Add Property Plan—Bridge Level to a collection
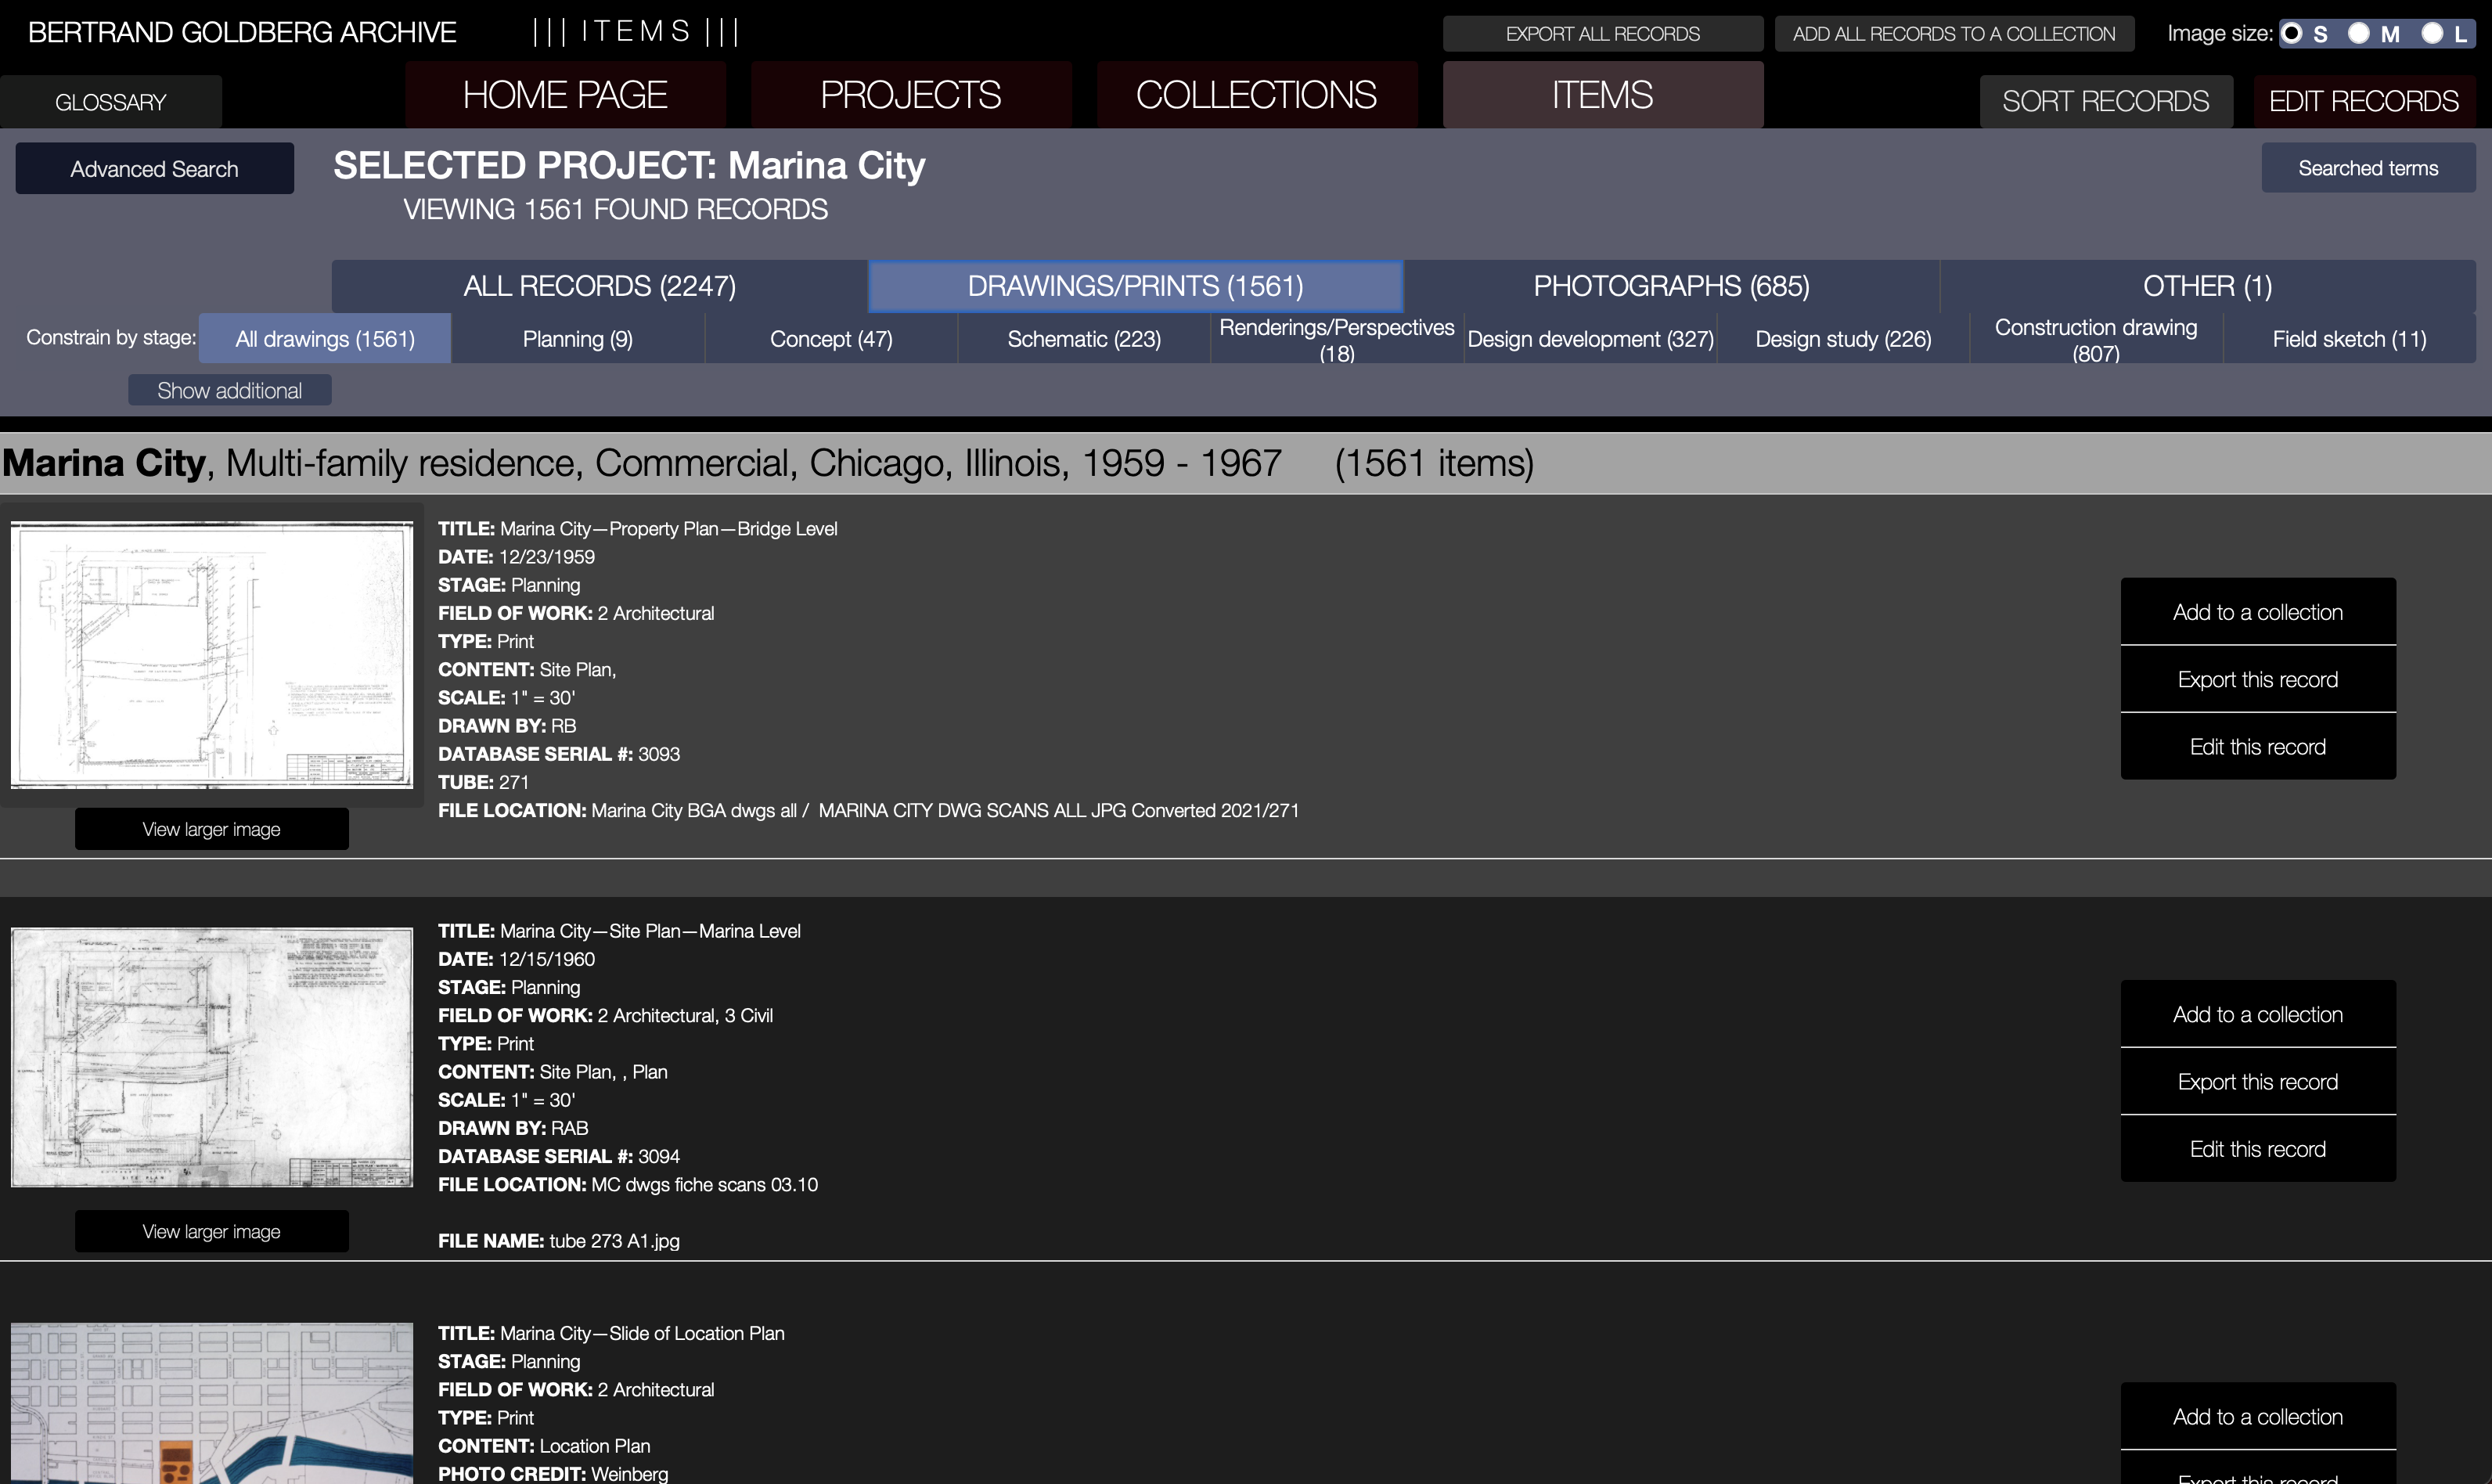The image size is (2492, 1484). pyautogui.click(x=2258, y=612)
